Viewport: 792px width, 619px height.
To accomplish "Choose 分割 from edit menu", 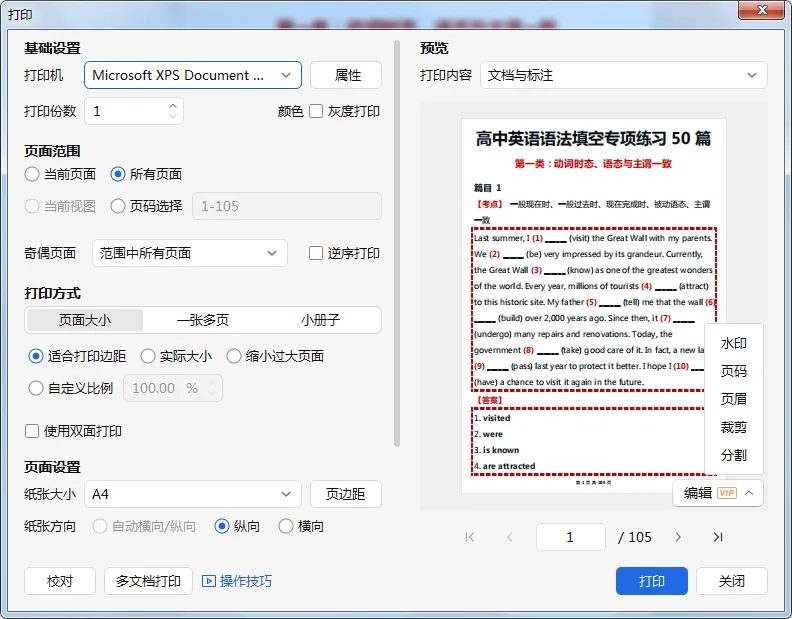I will 733,455.
